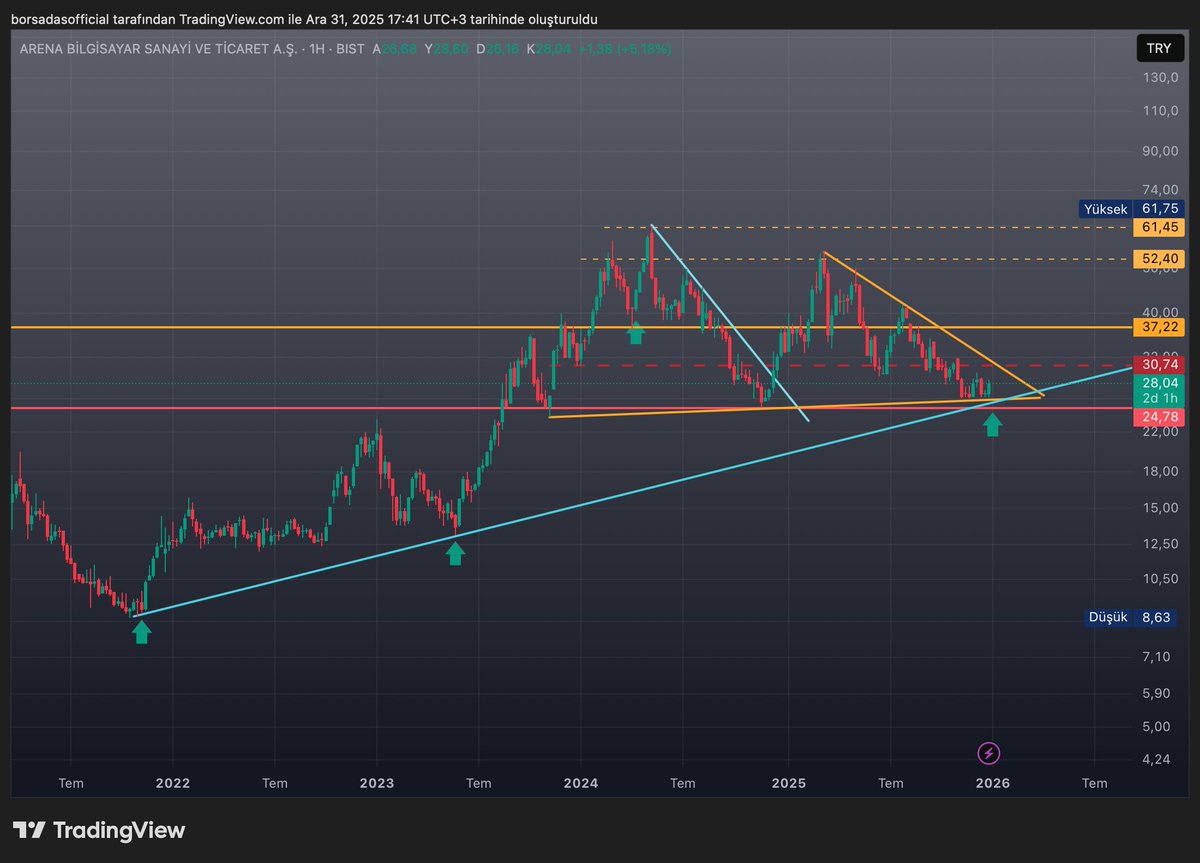
Task: Click the 2026 time axis label
Action: click(992, 784)
